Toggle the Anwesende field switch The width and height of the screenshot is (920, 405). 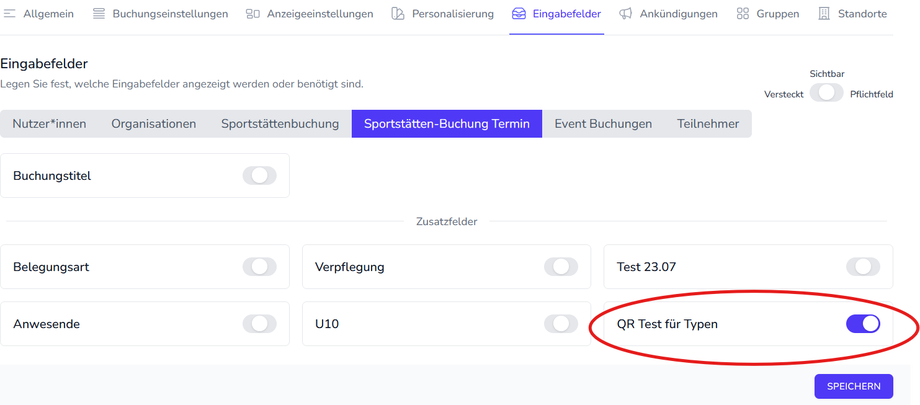(259, 323)
